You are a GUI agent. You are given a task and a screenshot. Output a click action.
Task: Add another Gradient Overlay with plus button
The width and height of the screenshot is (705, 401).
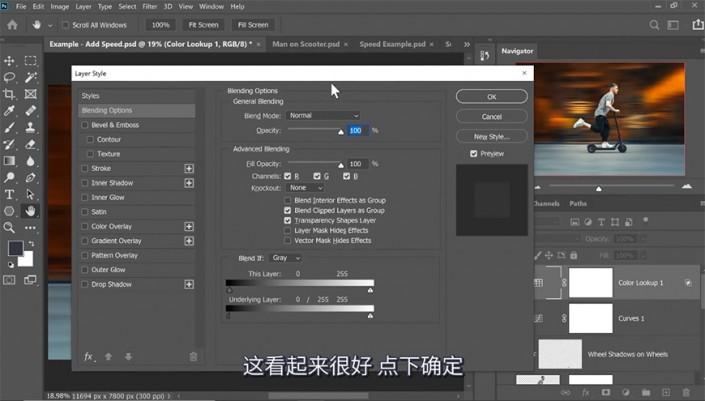pos(189,241)
